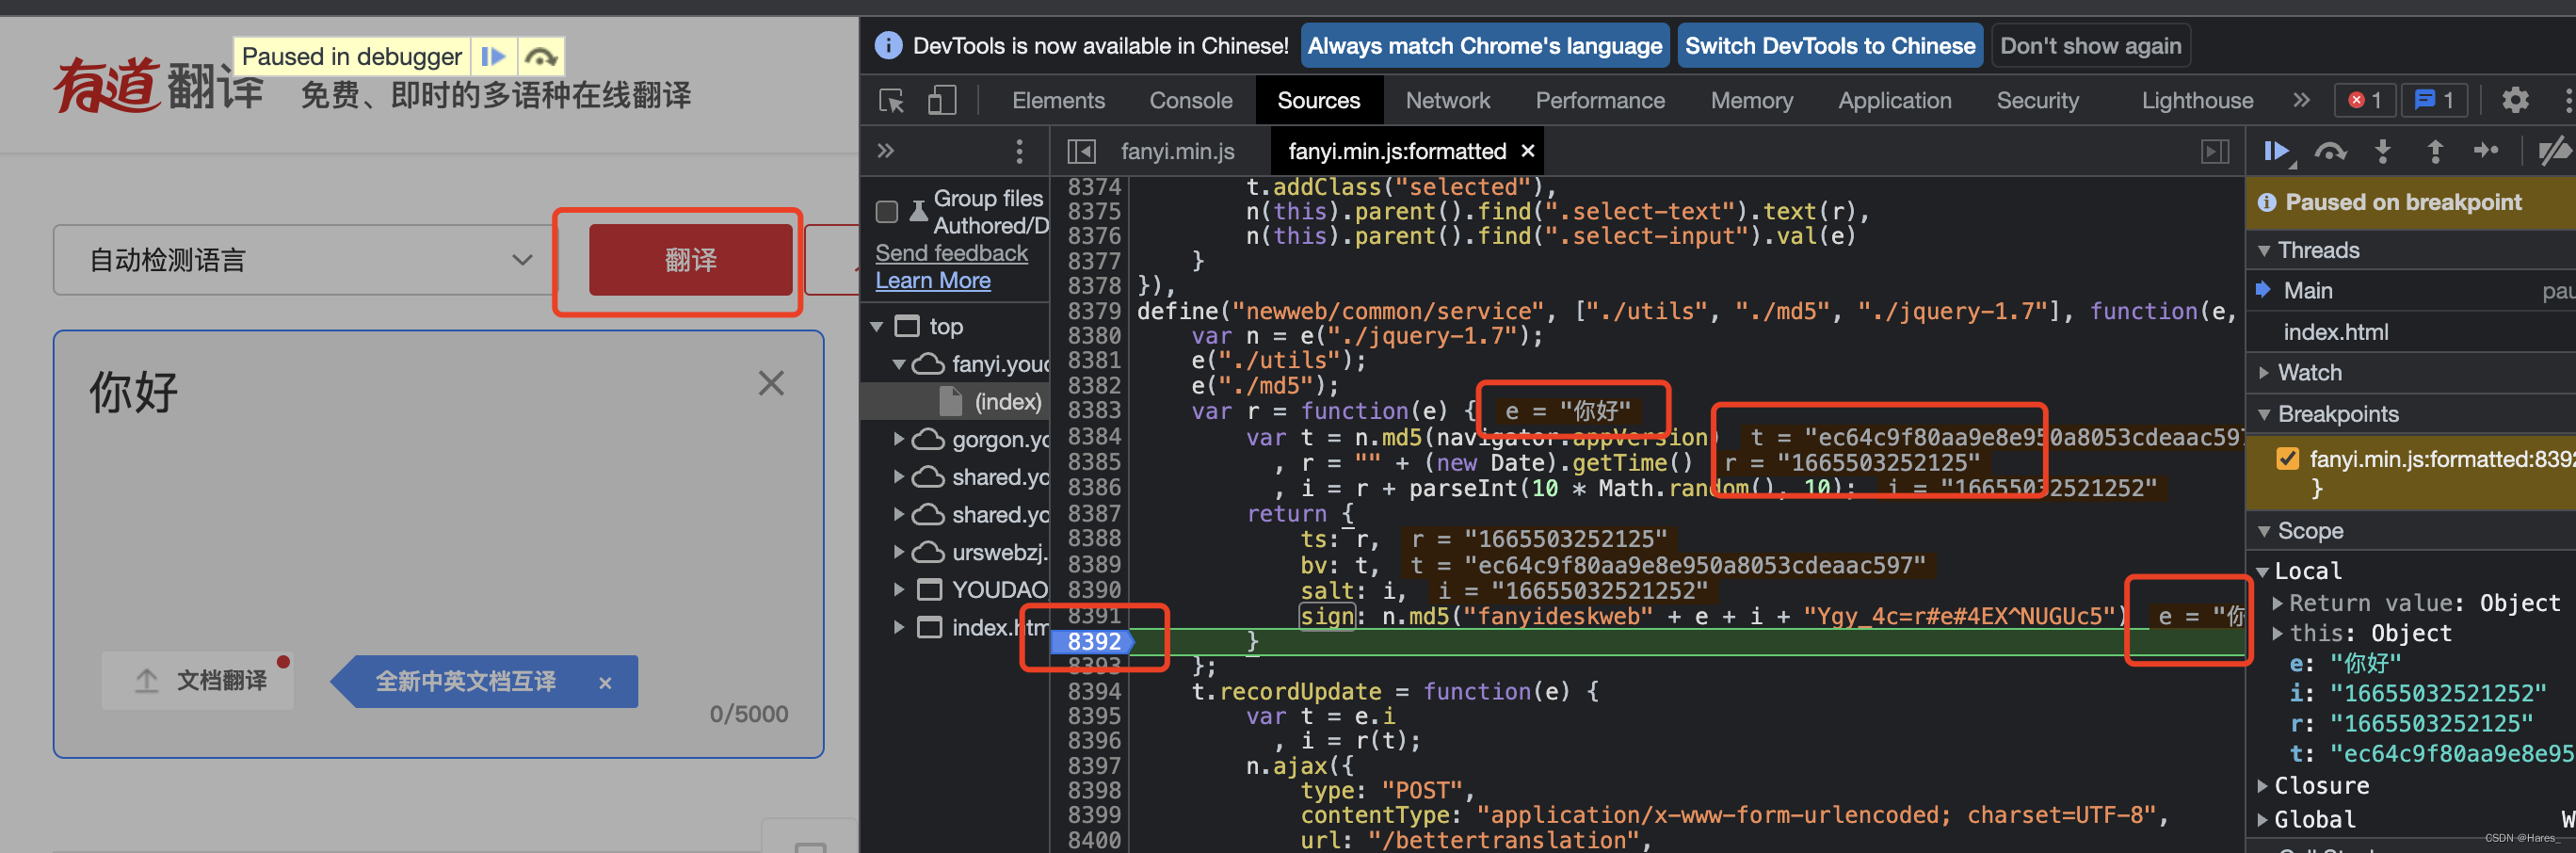Open the Security tab
Image resolution: width=2576 pixels, height=853 pixels.
(2037, 100)
